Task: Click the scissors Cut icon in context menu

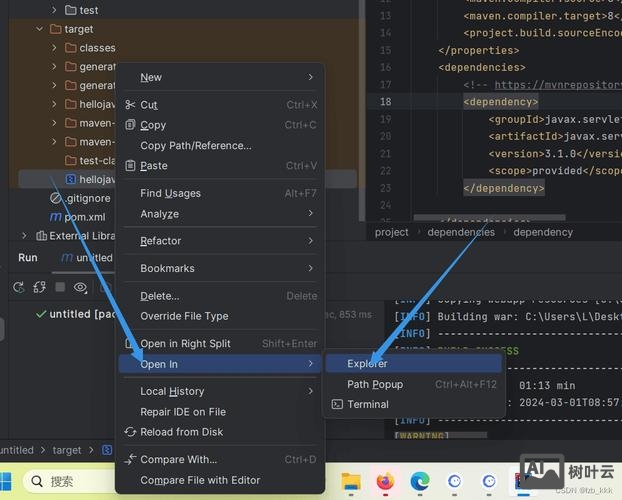Action: coord(130,105)
